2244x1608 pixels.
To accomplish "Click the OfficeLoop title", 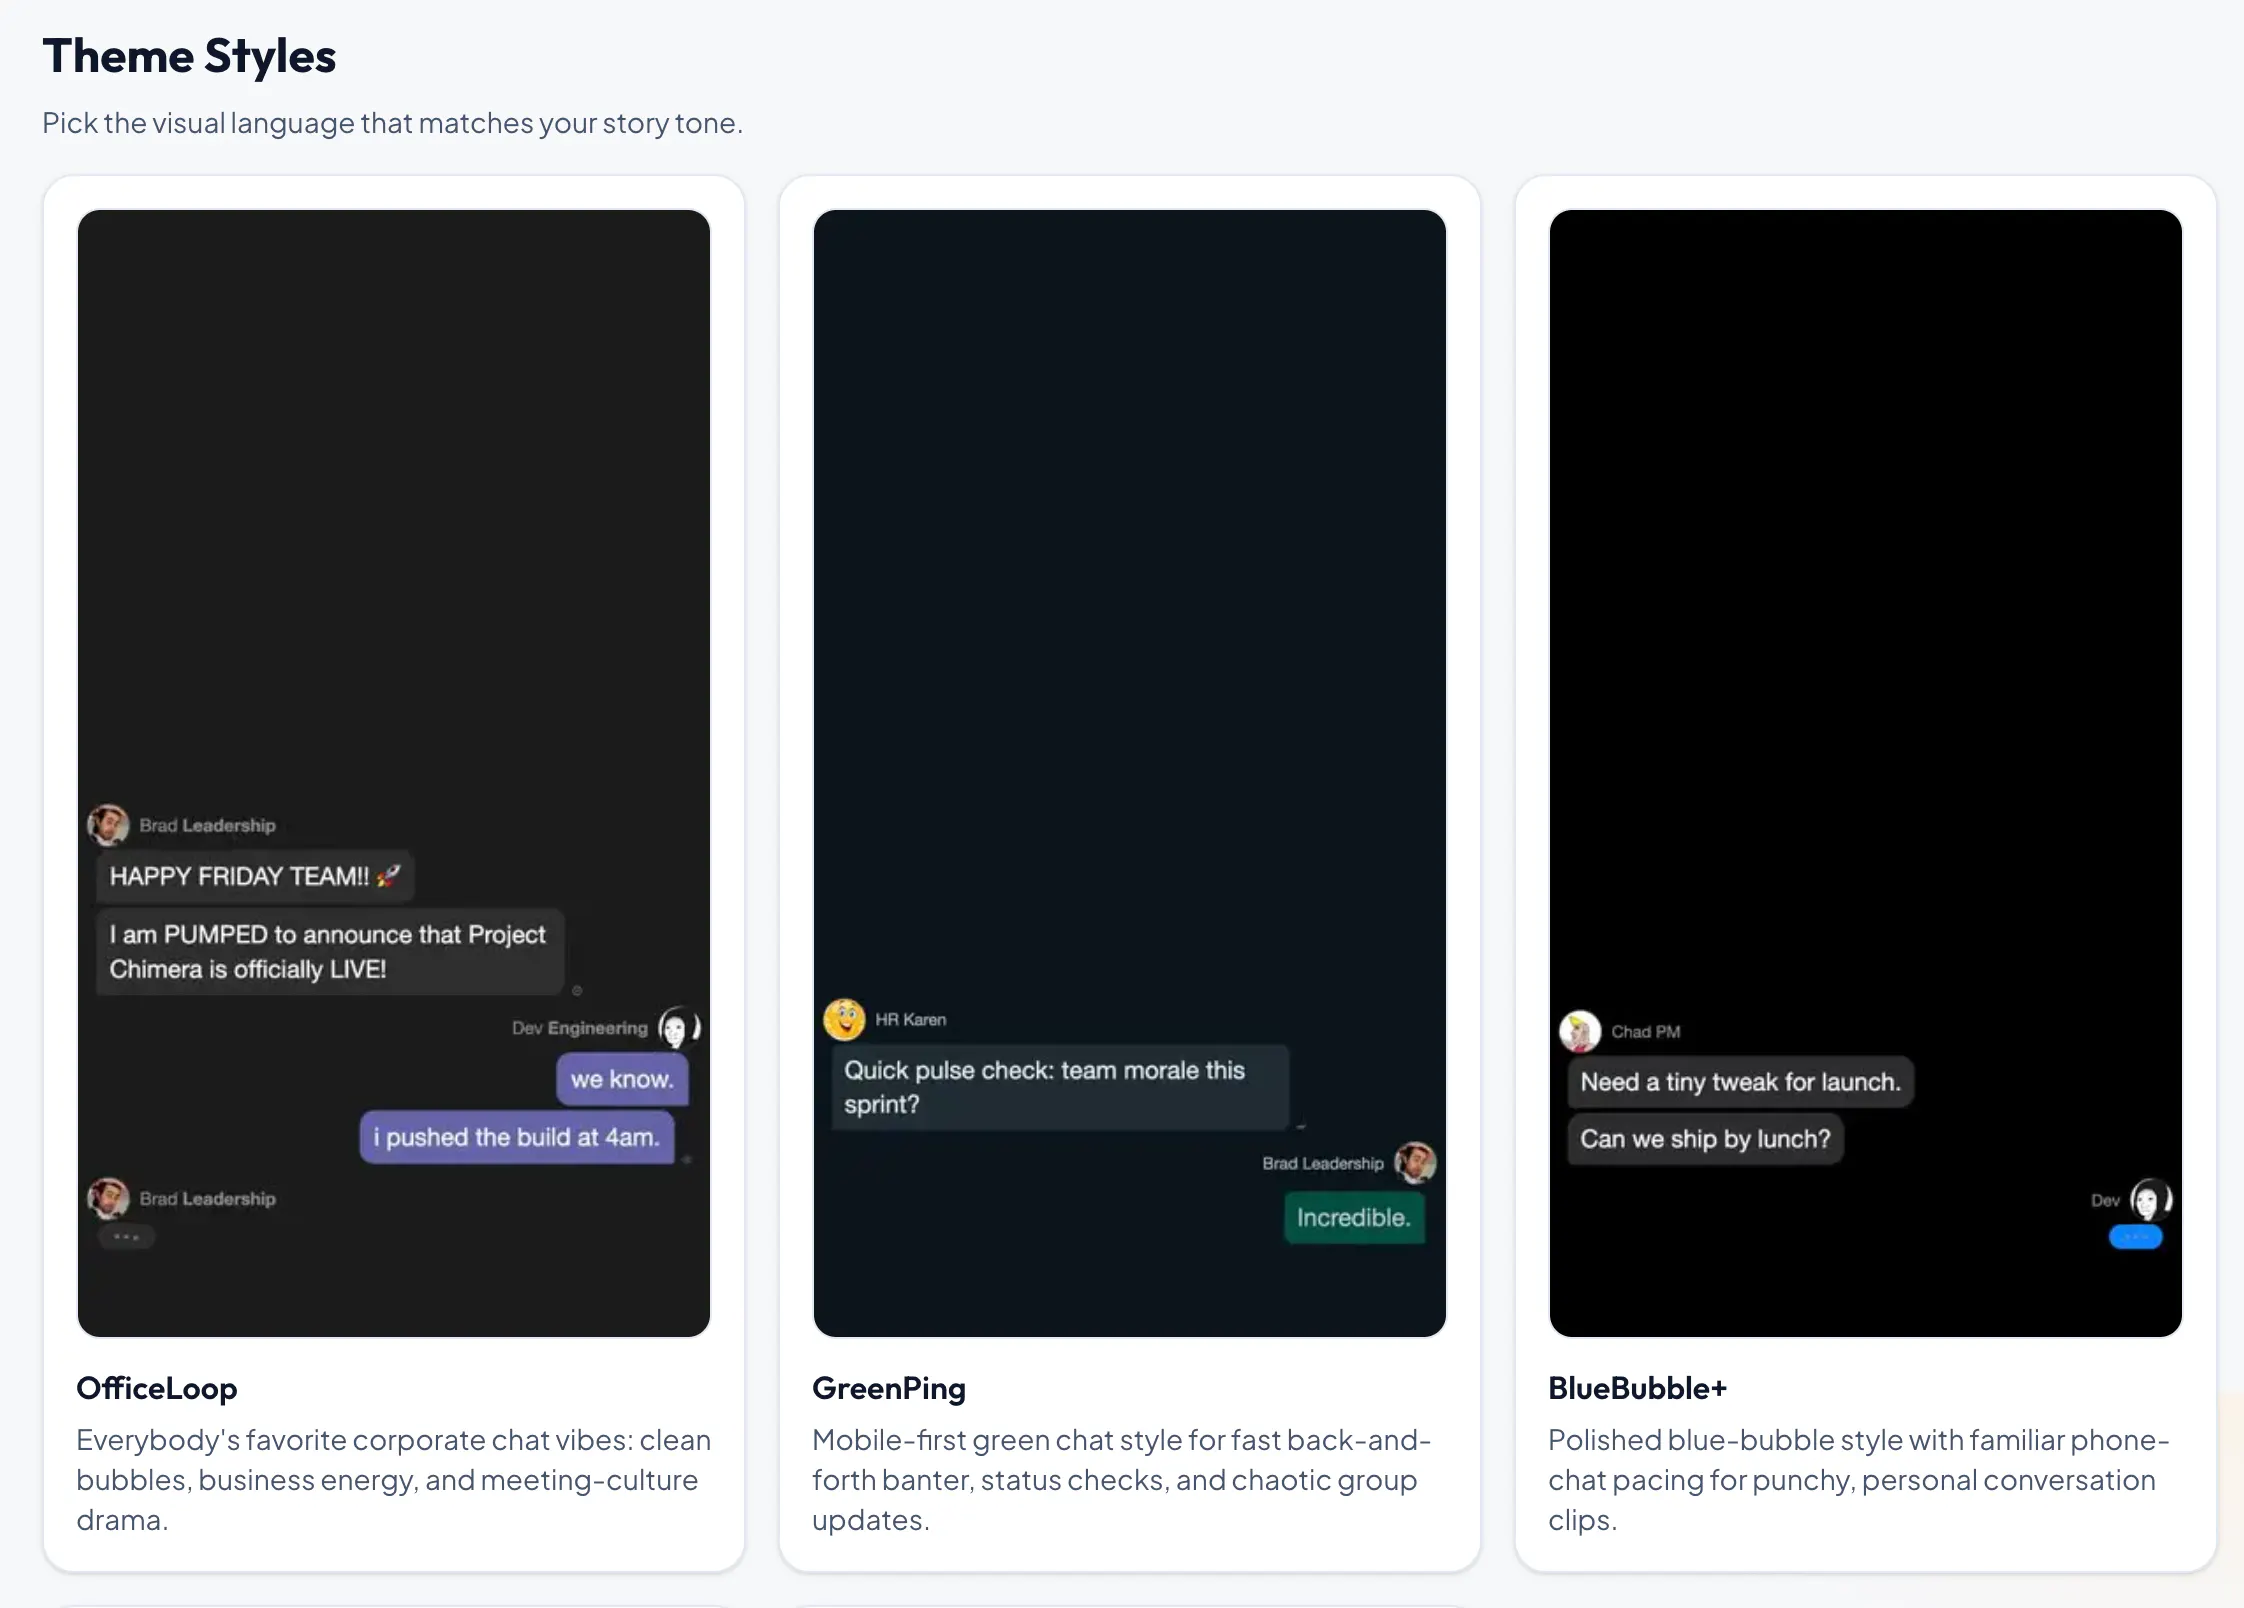I will click(157, 1388).
